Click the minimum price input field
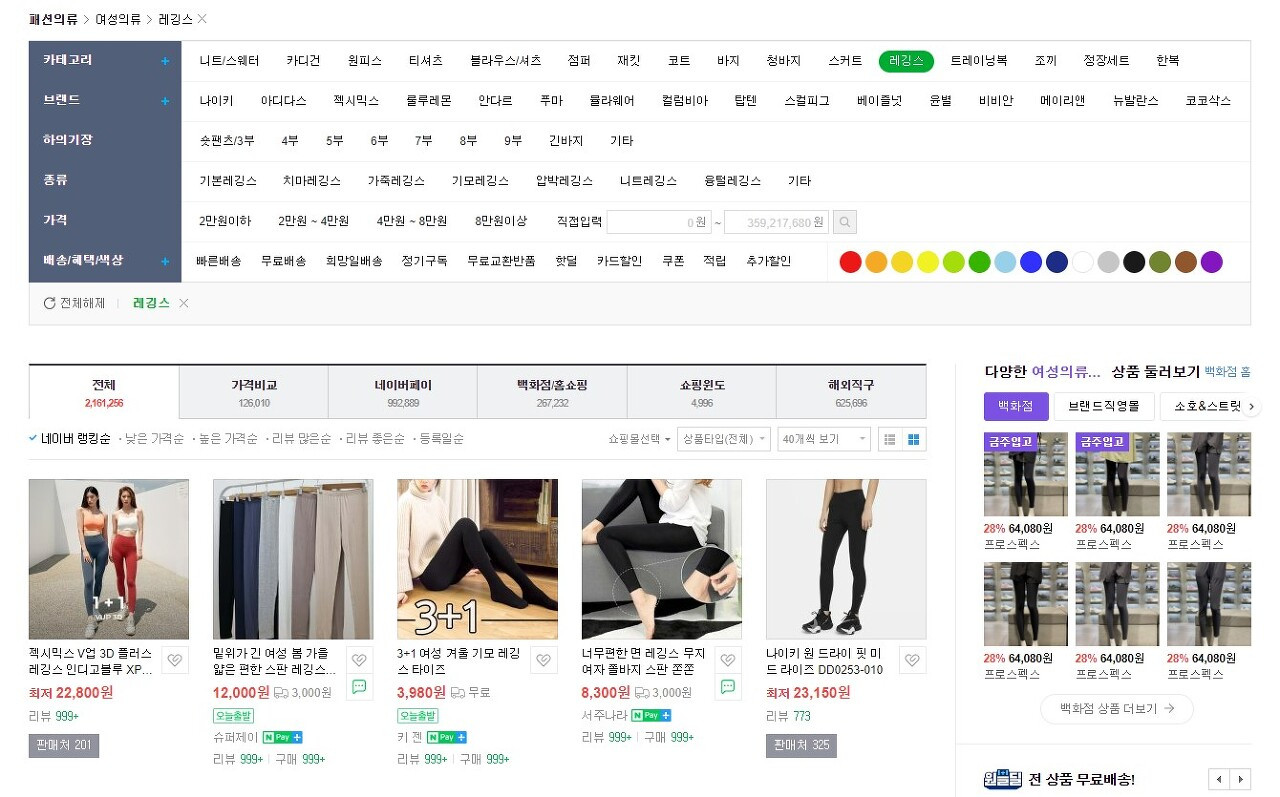1280x797 pixels. pyautogui.click(x=659, y=222)
